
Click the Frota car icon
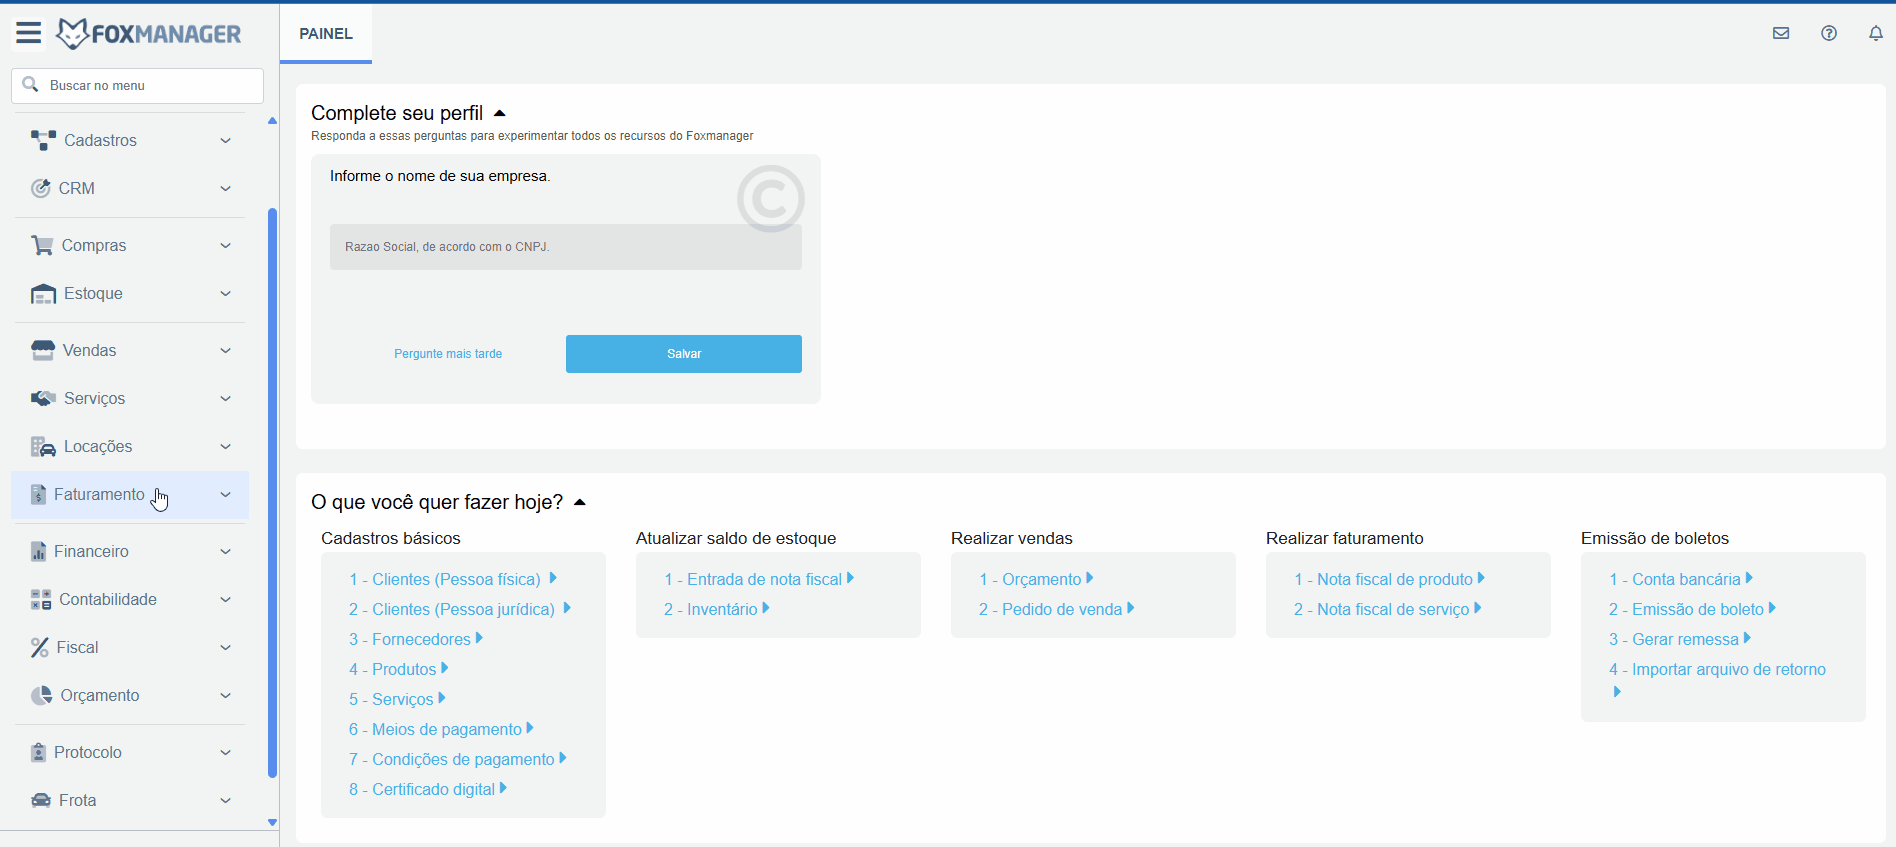click(x=41, y=800)
